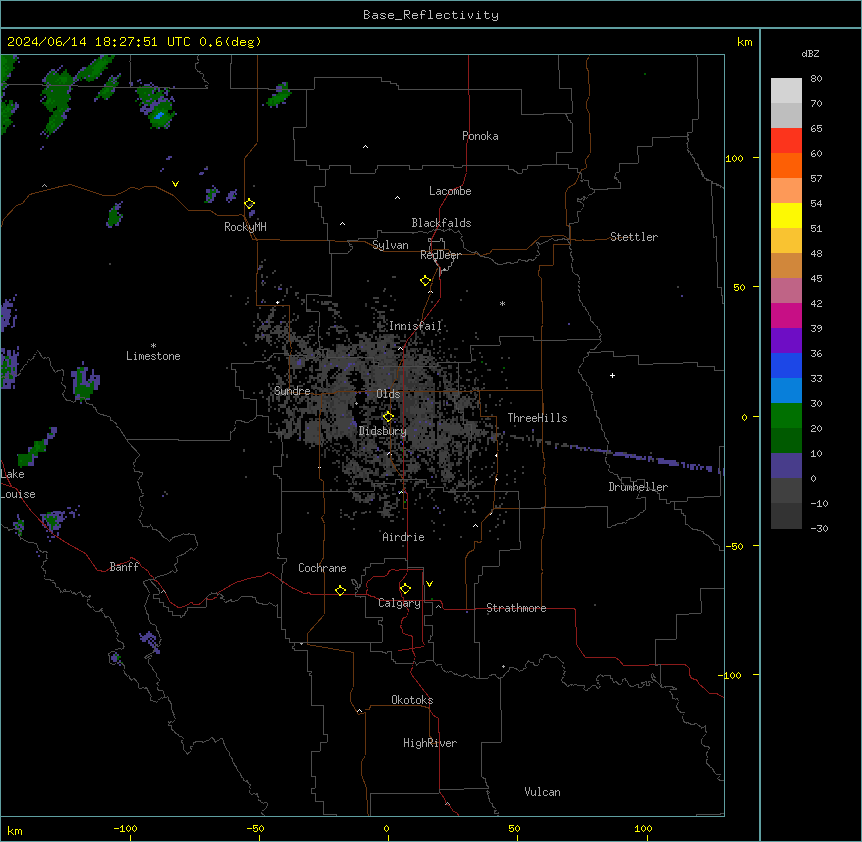This screenshot has height=842, width=862.
Task: Click the RedDeer city label
Action: coord(440,255)
